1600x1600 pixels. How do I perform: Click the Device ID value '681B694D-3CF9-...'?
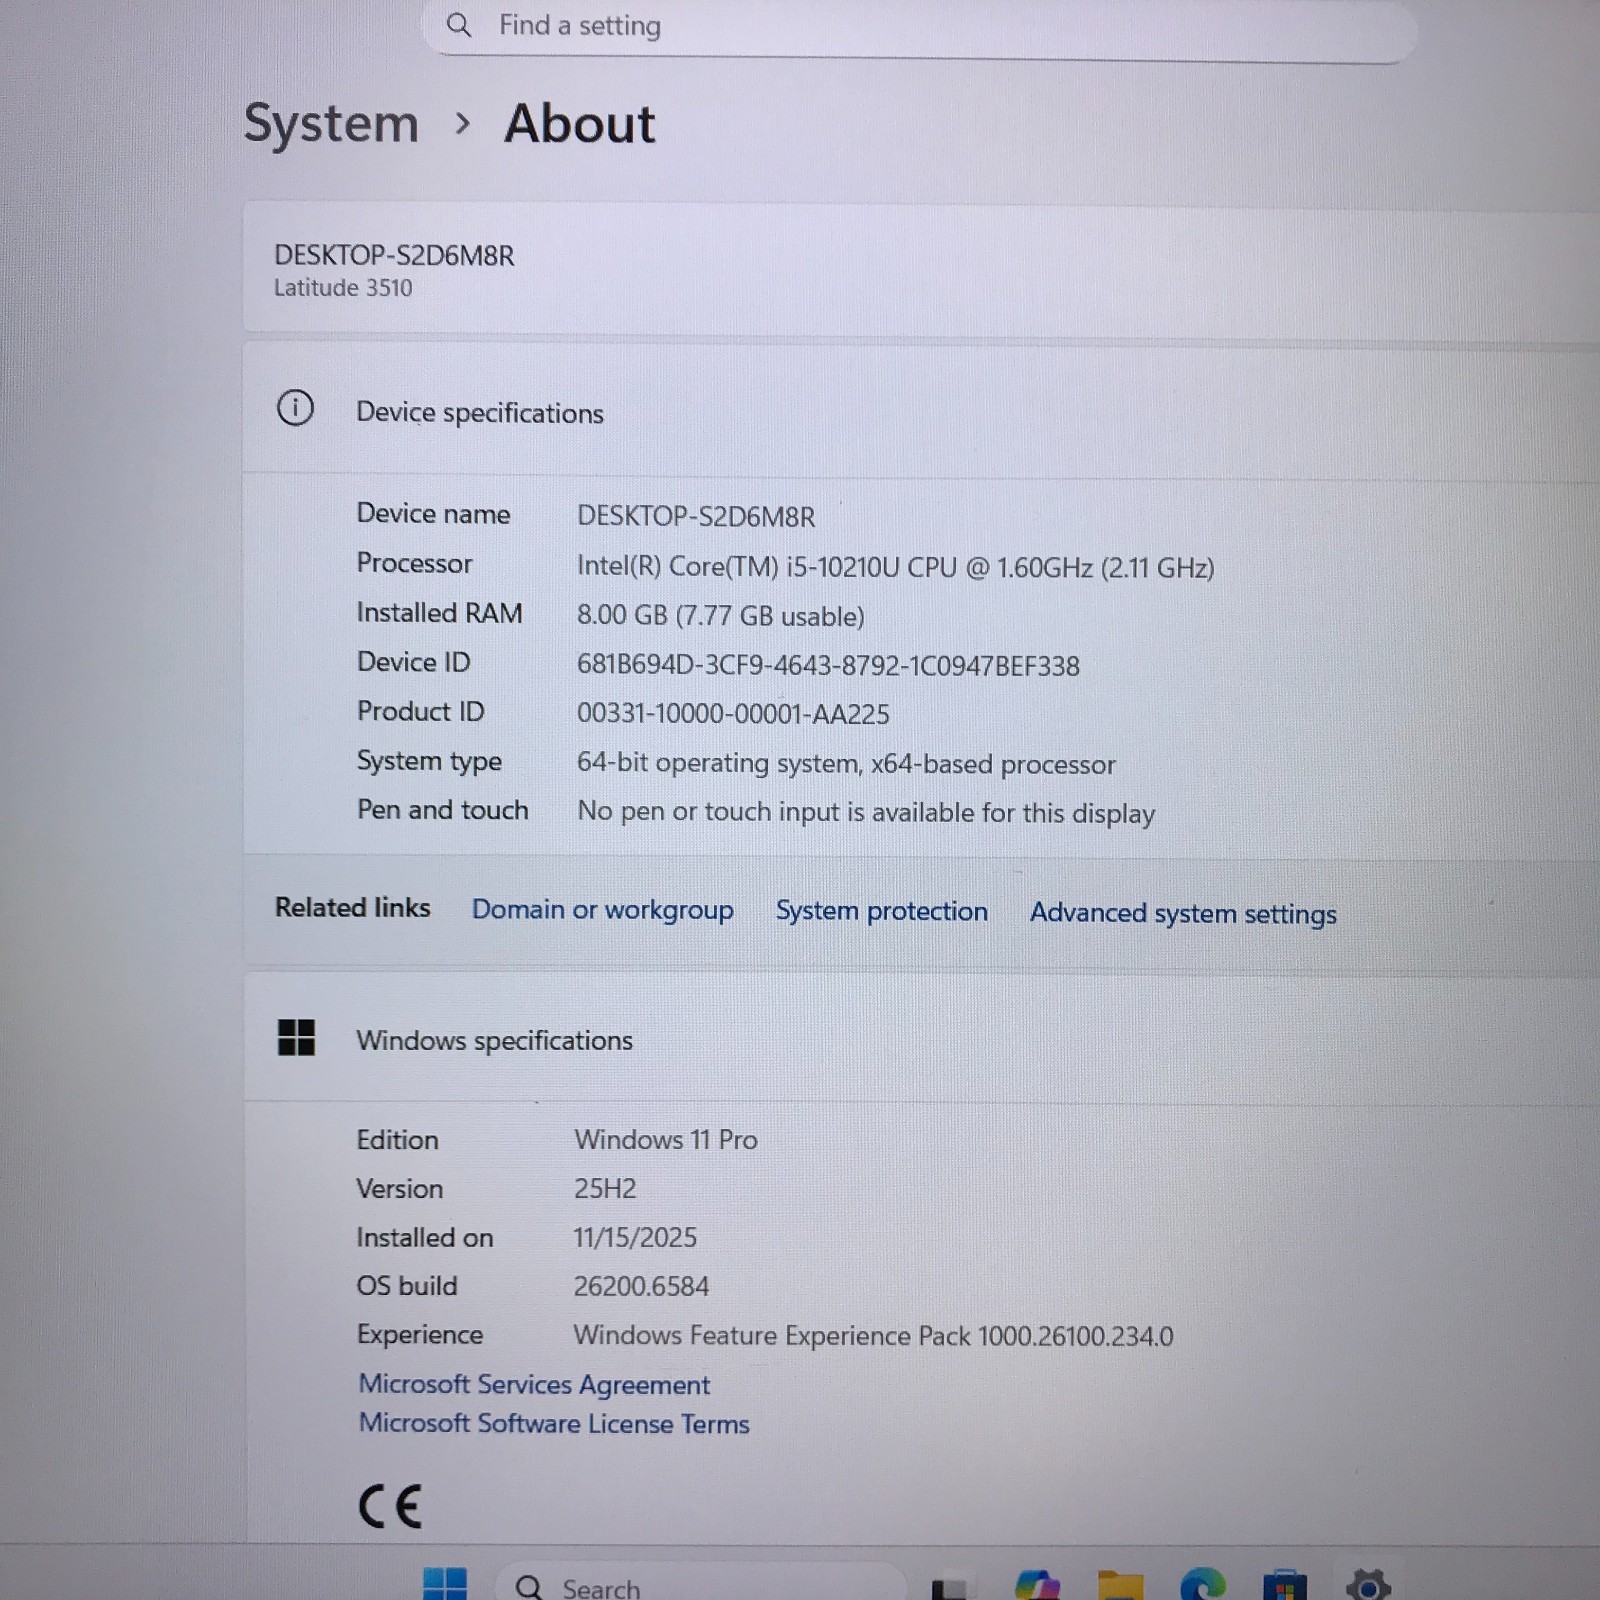point(828,665)
